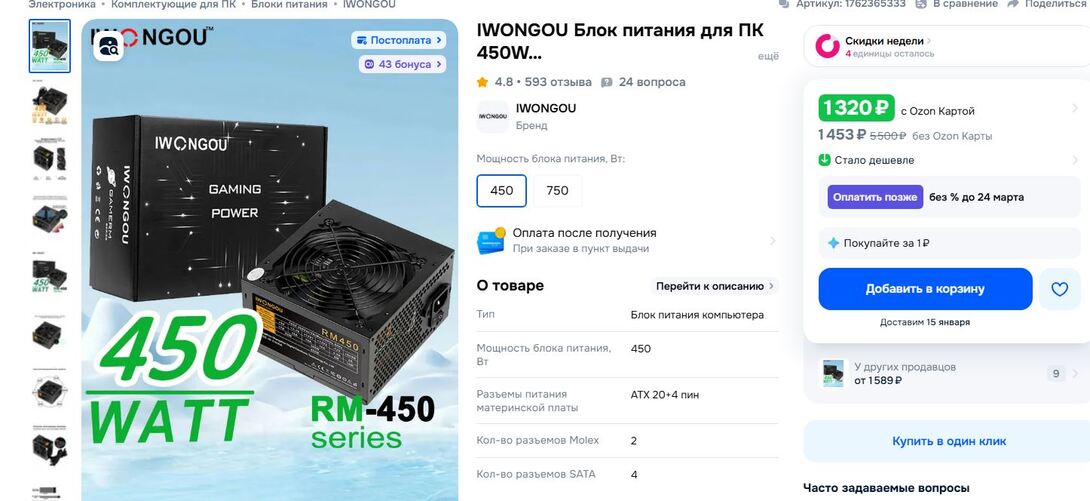This screenshot has height=501, width=1090.
Task: Add item to favorites with heart icon
Action: pyautogui.click(x=1059, y=289)
